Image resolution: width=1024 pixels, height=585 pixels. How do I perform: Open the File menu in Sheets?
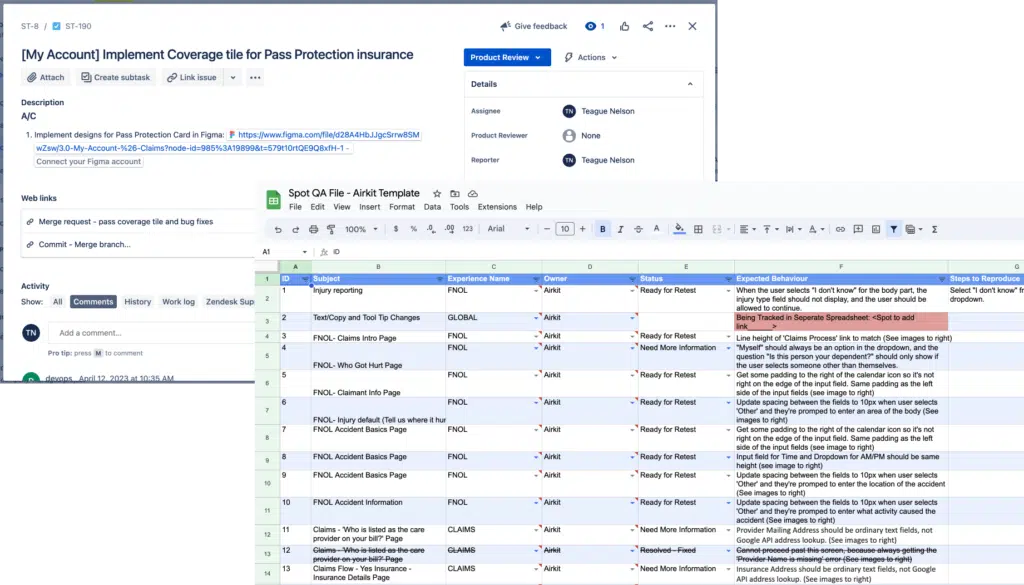[295, 207]
